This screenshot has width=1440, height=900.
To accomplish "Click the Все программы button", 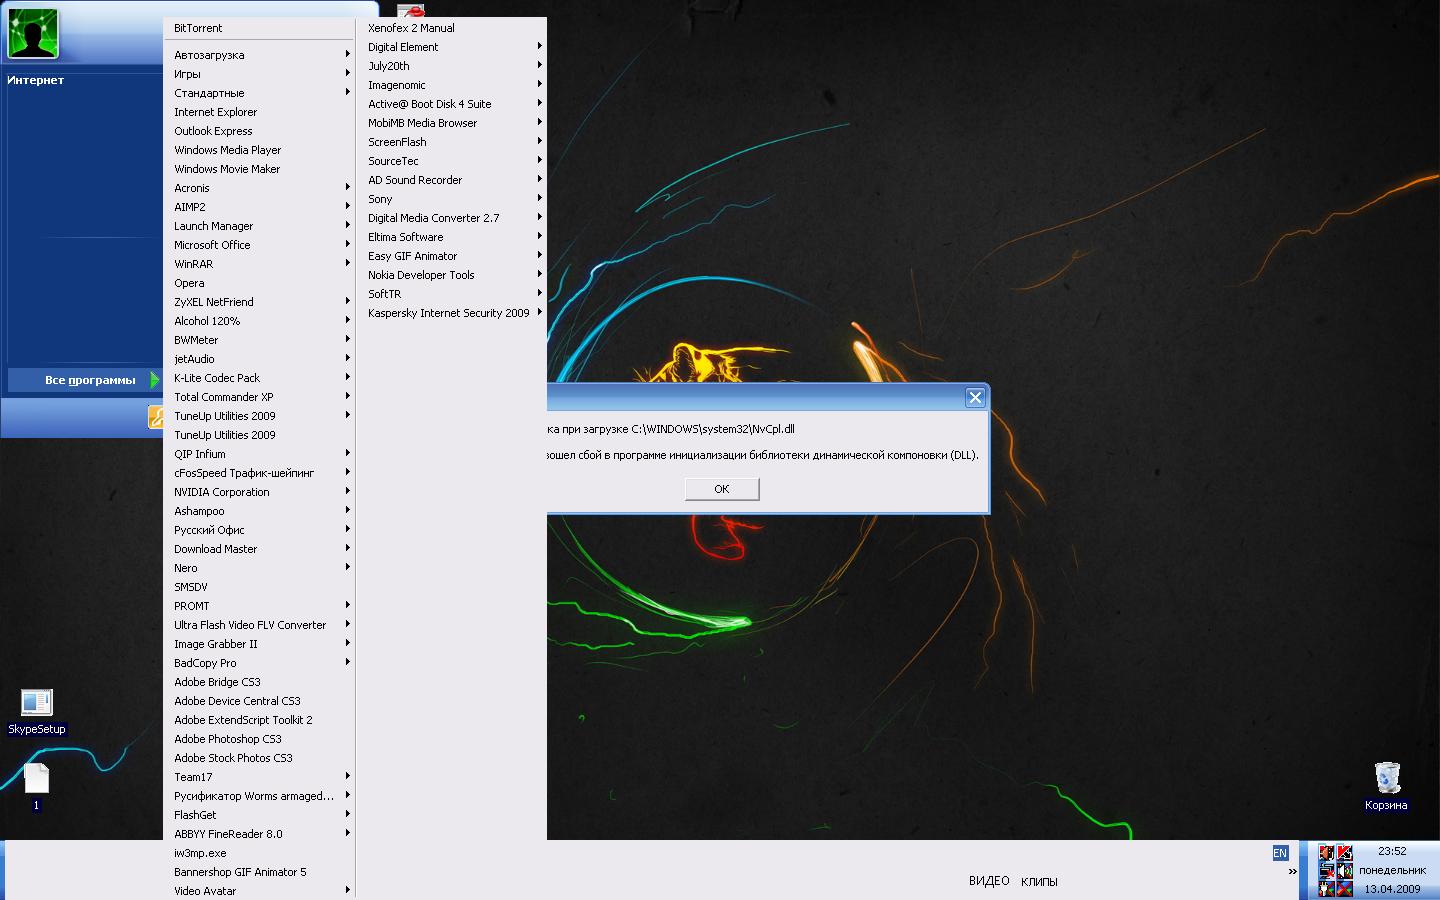I will coord(89,380).
